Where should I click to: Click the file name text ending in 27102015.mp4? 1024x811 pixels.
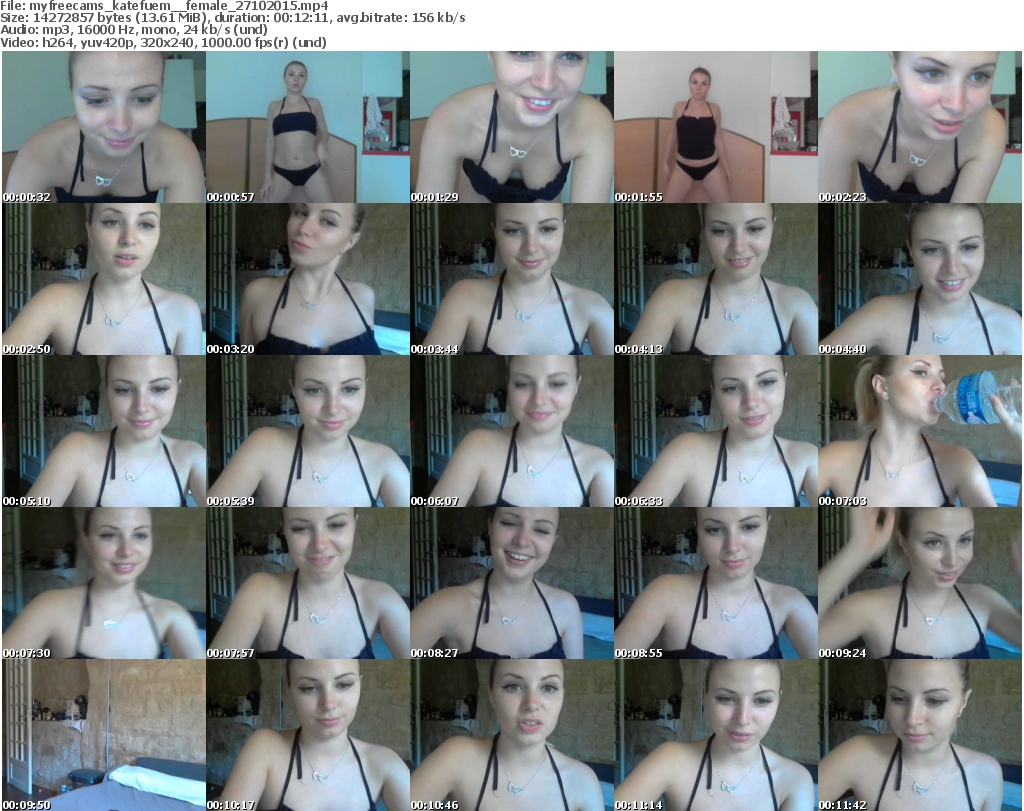click(x=178, y=6)
